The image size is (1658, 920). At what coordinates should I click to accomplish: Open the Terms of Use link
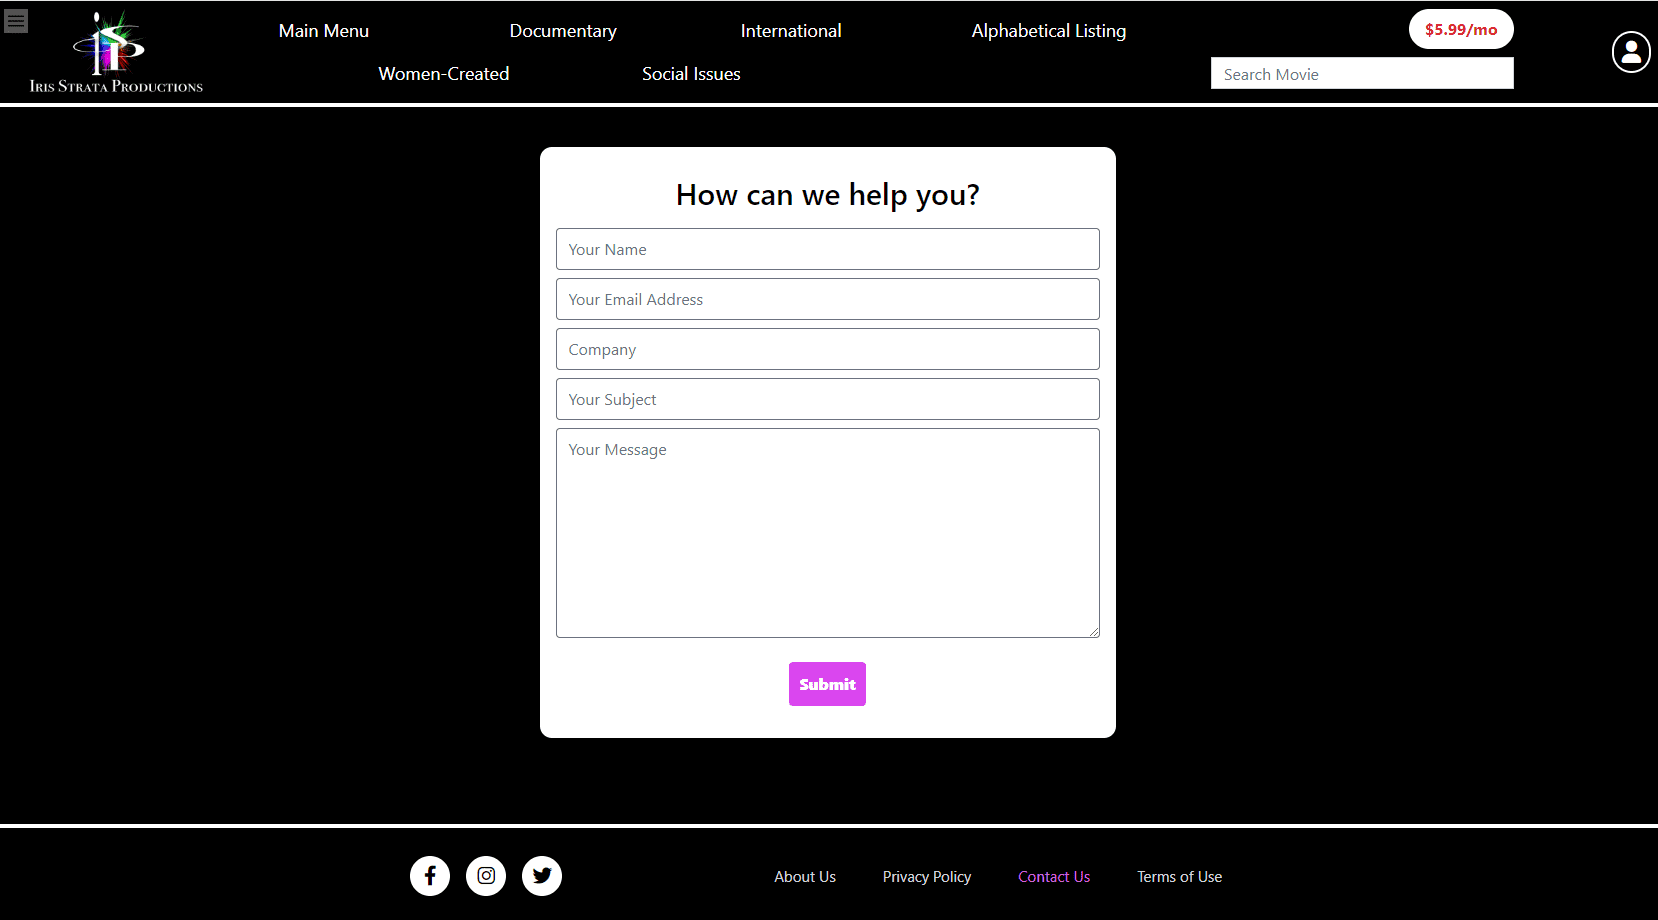(x=1179, y=877)
